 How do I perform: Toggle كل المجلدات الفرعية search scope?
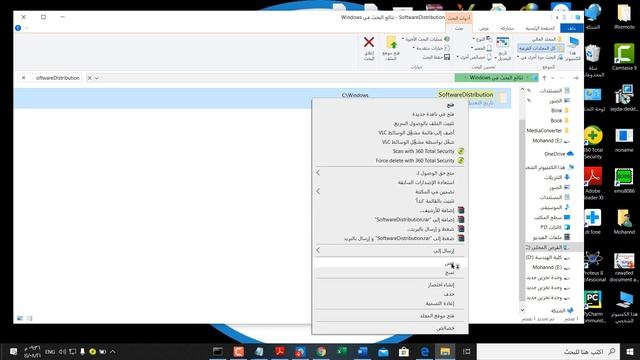coord(541,48)
